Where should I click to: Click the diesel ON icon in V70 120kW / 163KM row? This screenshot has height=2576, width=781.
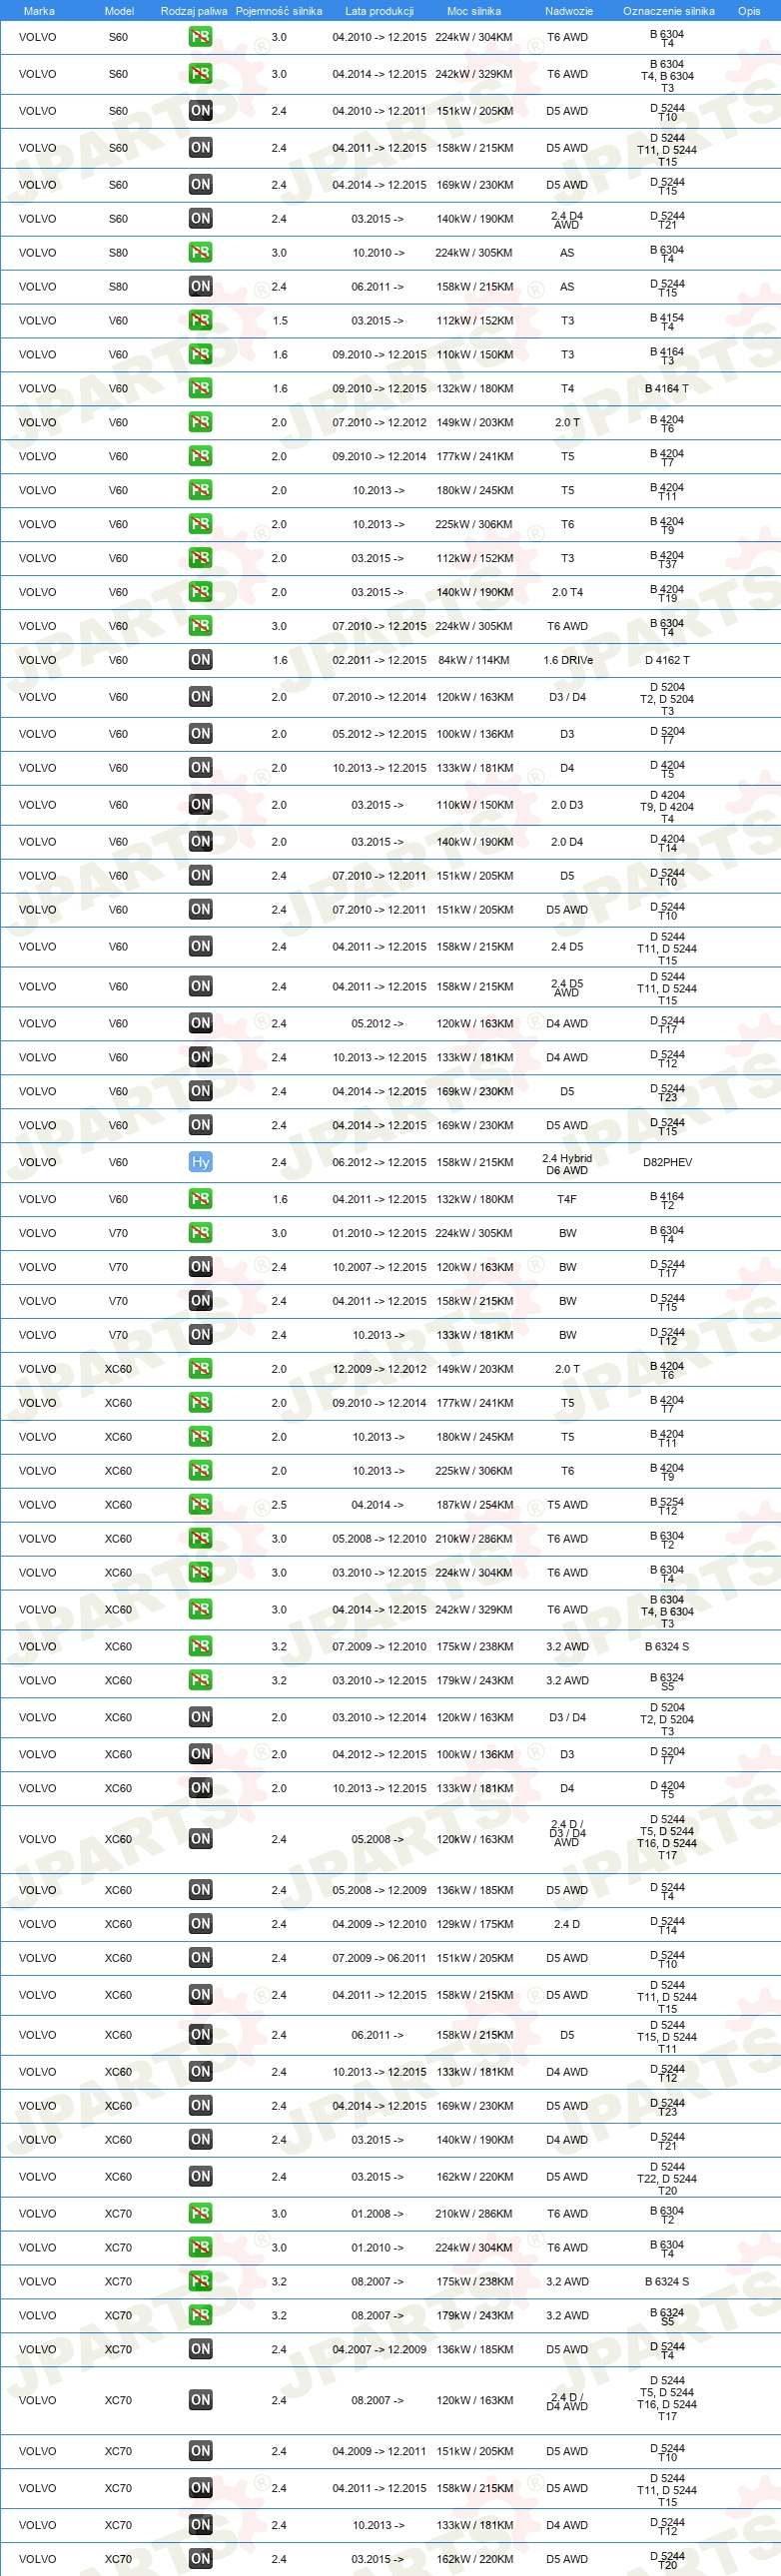point(200,1267)
